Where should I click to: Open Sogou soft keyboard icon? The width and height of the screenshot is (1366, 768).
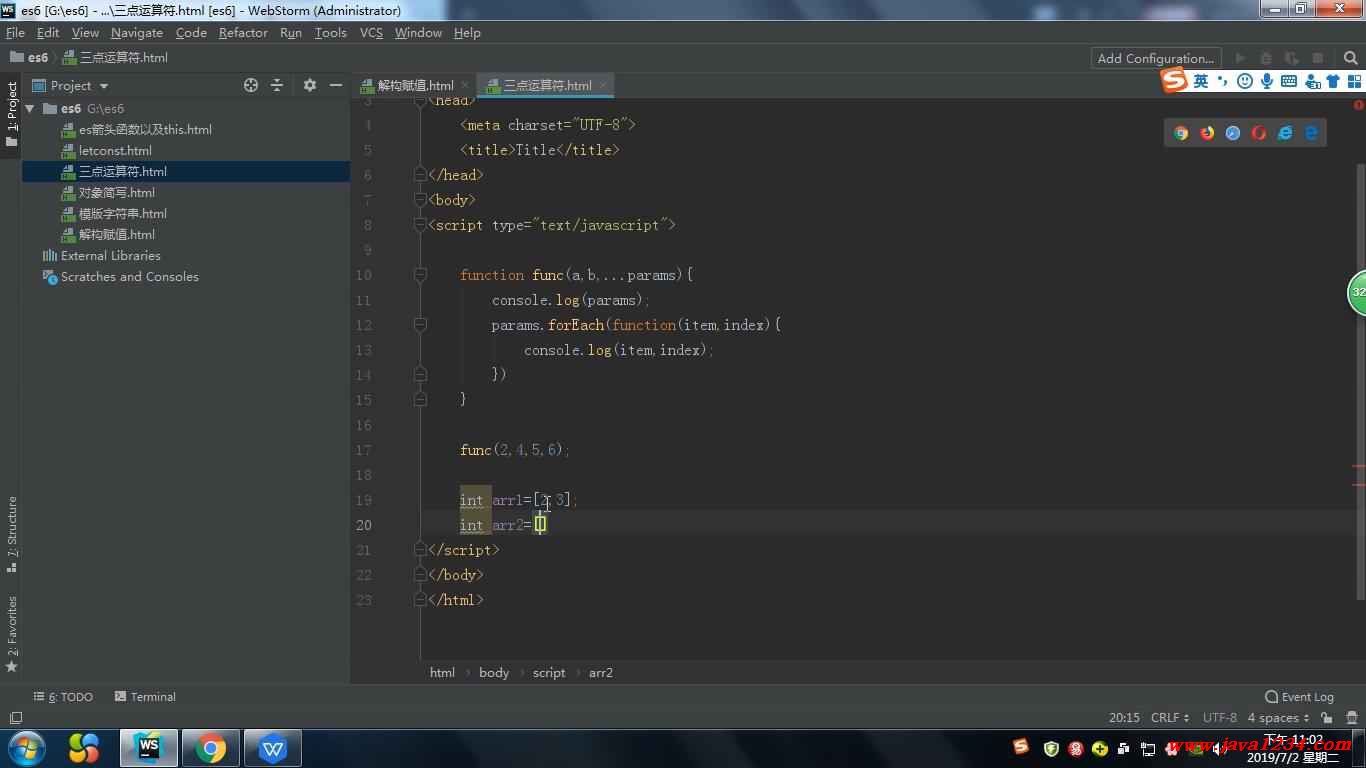(1289, 81)
